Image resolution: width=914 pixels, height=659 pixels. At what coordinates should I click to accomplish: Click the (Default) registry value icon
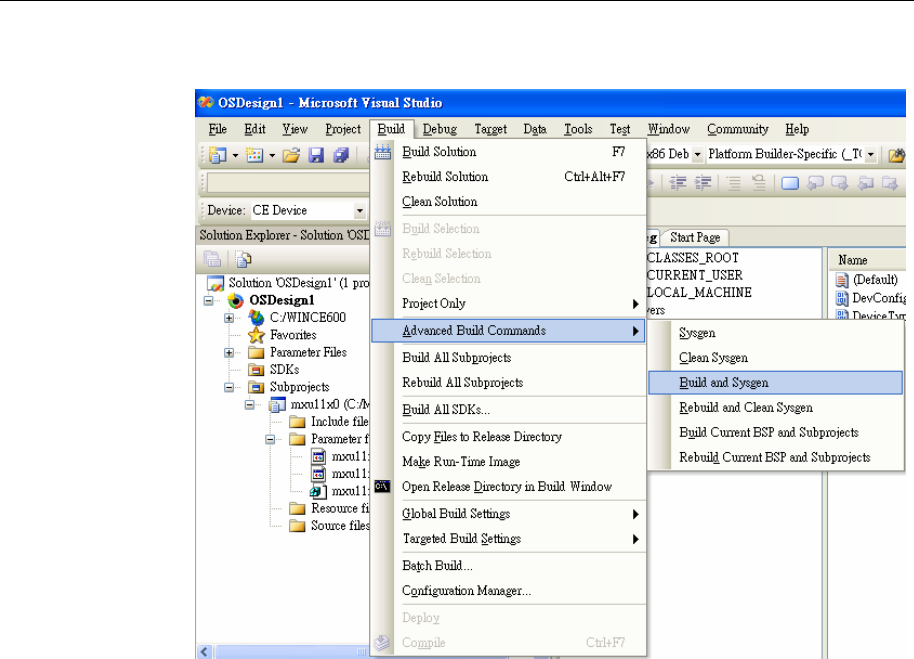[x=842, y=280]
